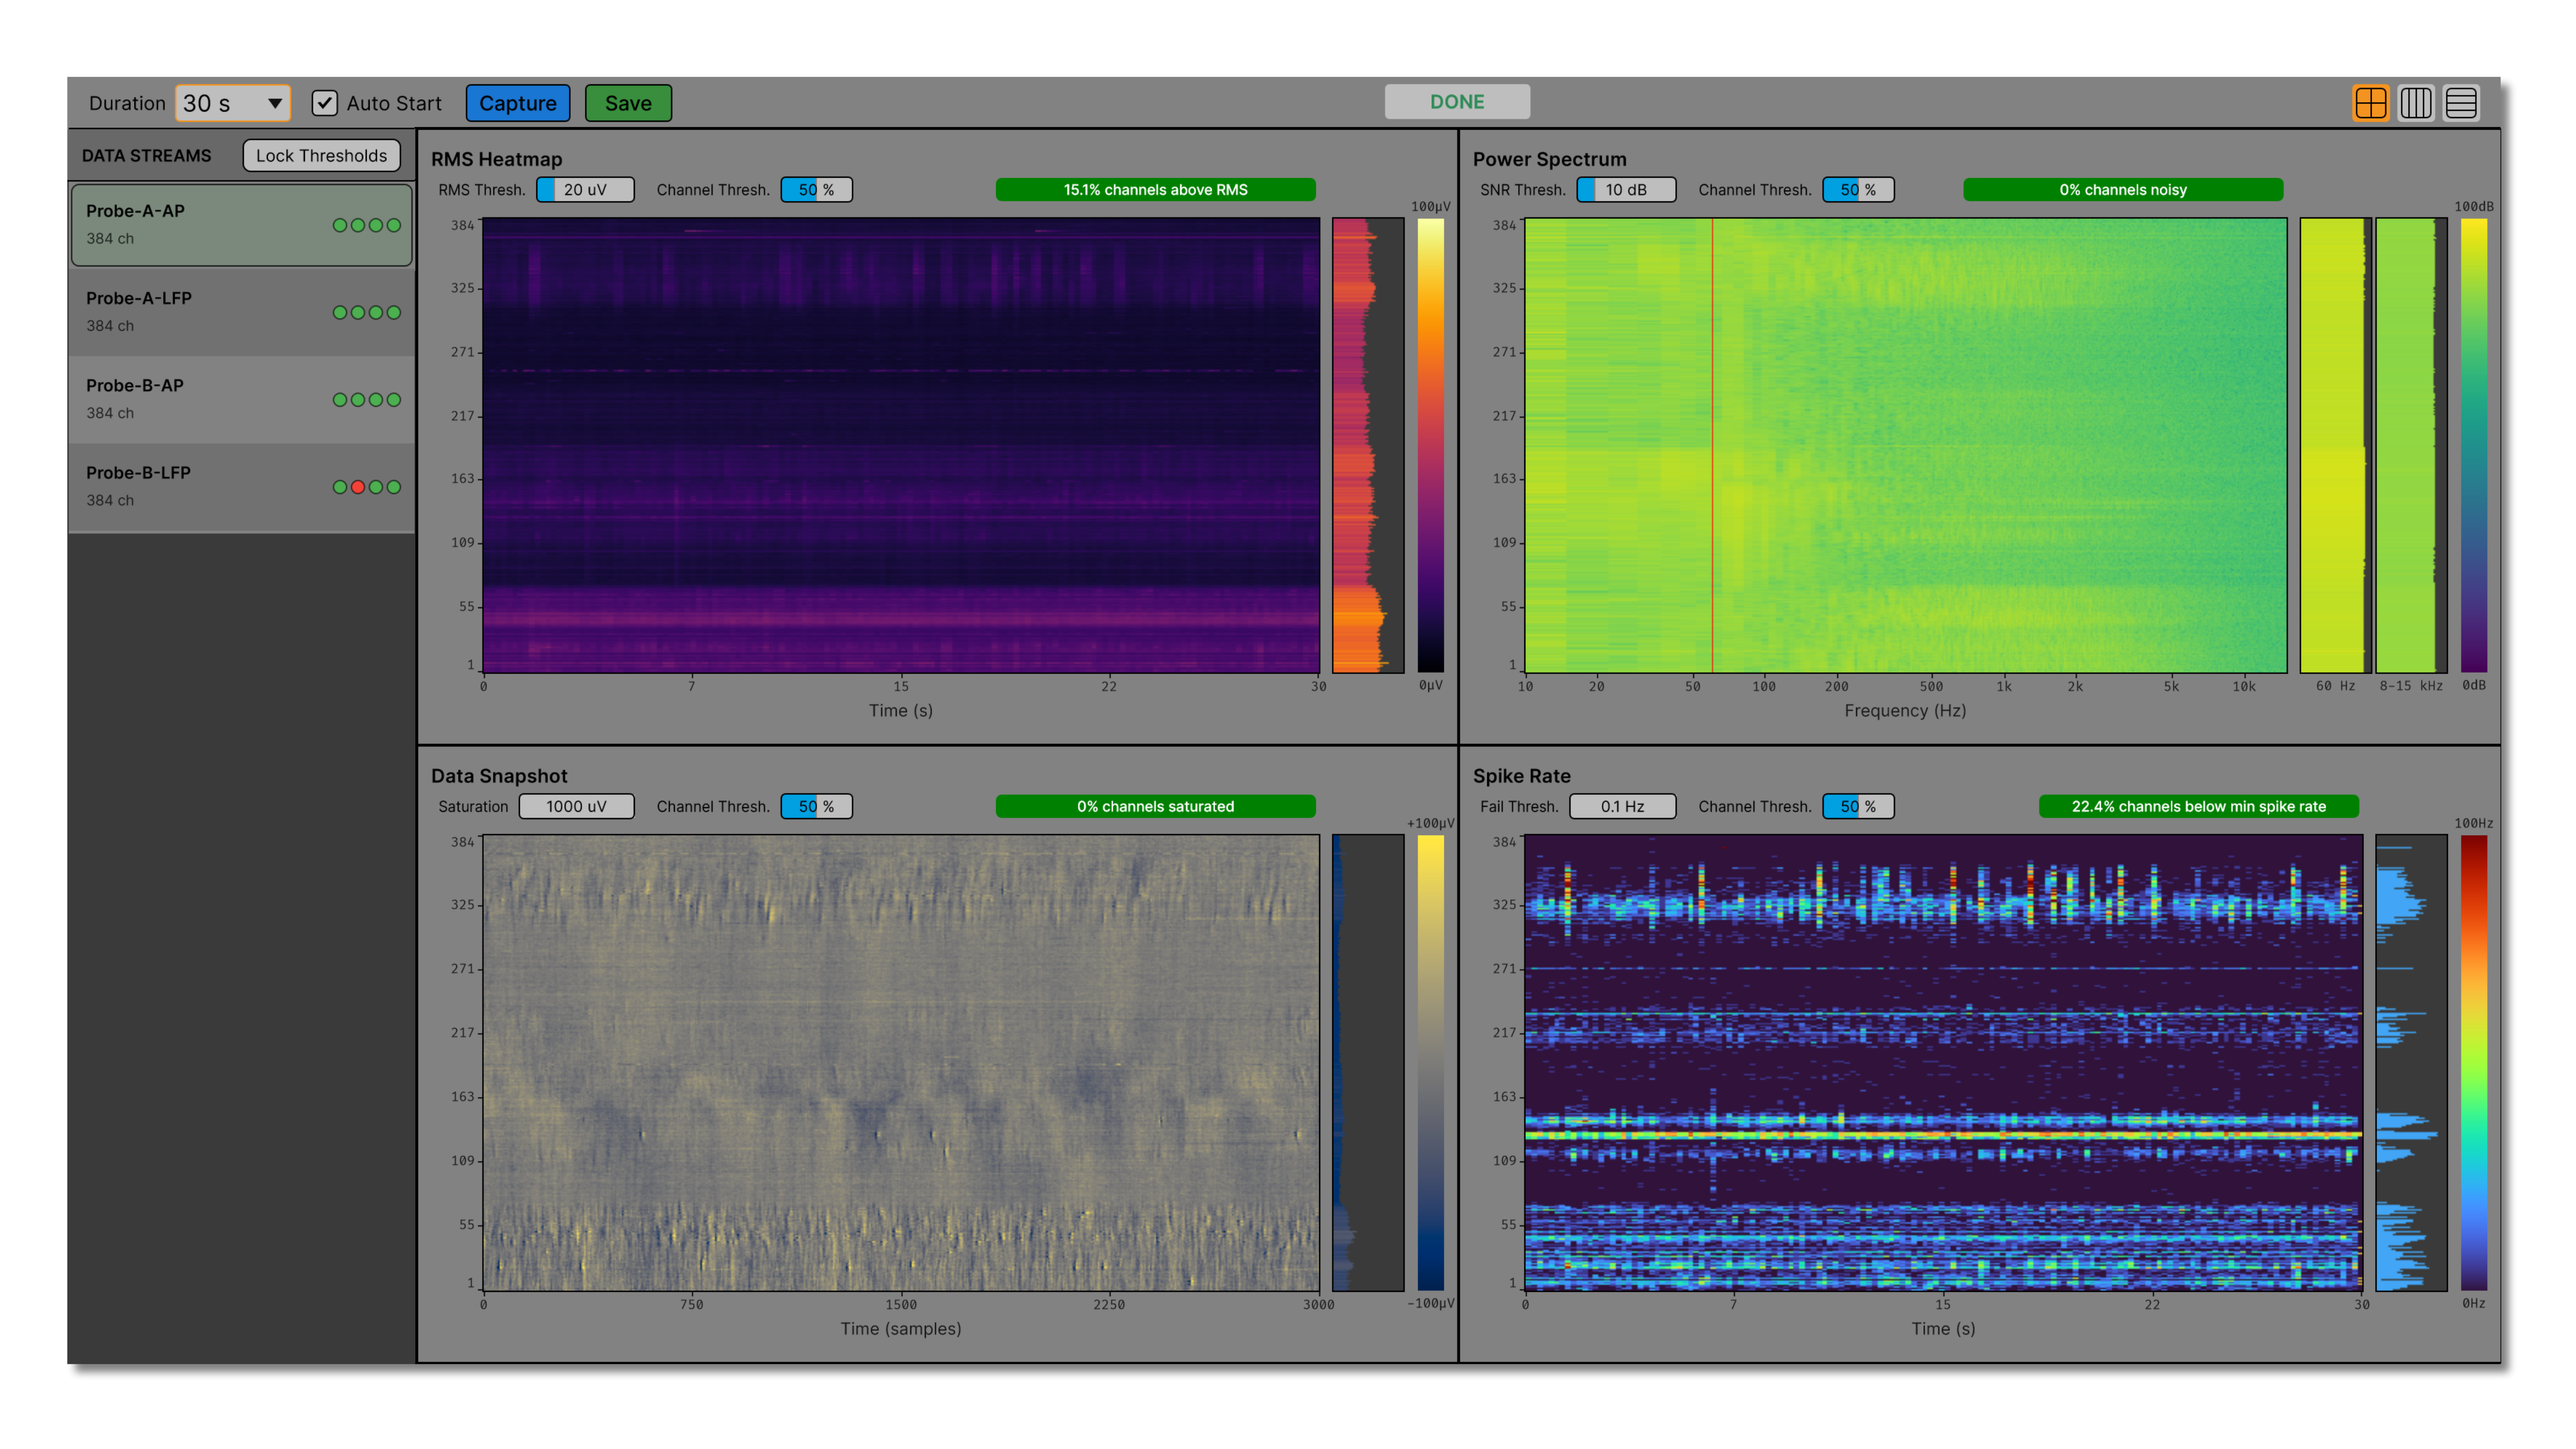
Task: Click the 60 Hz power column
Action: tap(2335, 445)
